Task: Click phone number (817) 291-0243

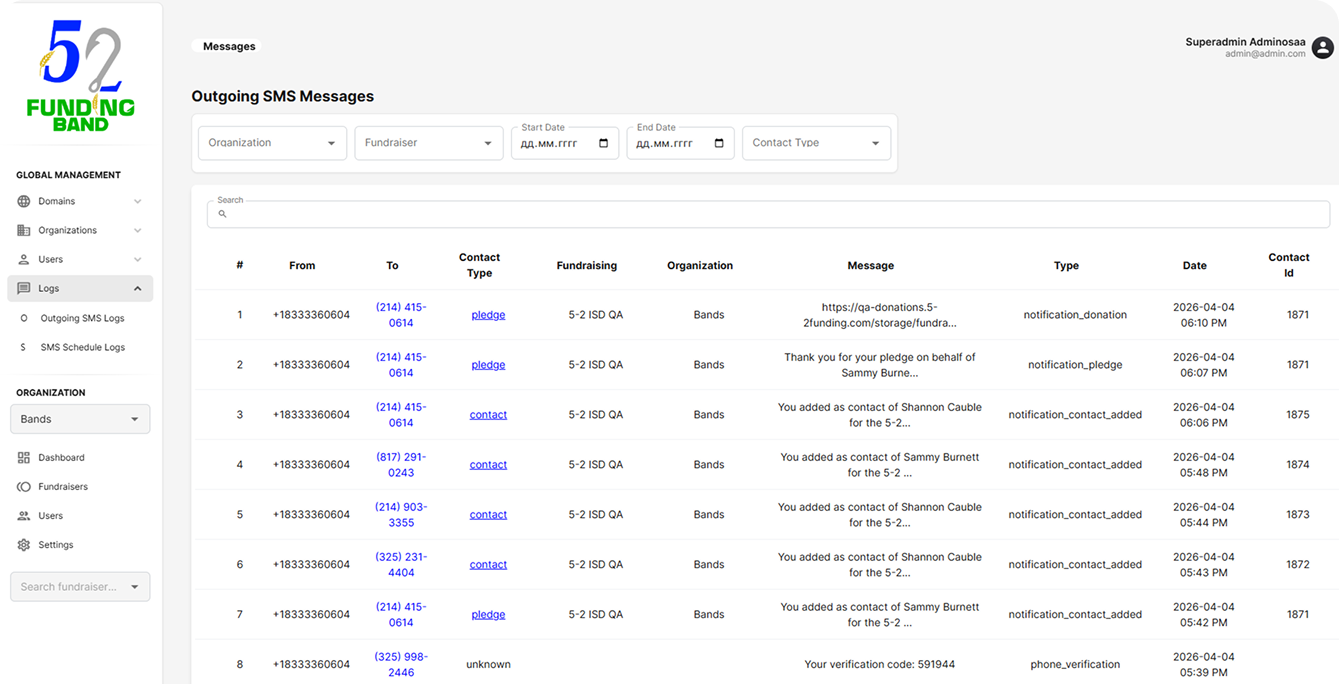Action: (x=400, y=464)
